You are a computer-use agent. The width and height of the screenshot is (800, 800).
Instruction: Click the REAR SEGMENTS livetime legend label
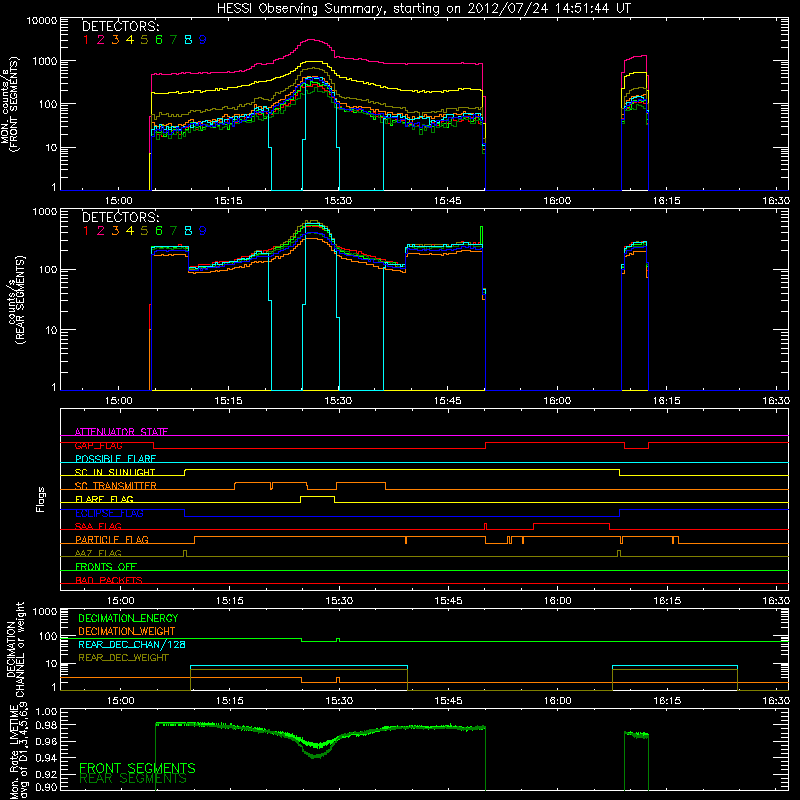[x=133, y=779]
